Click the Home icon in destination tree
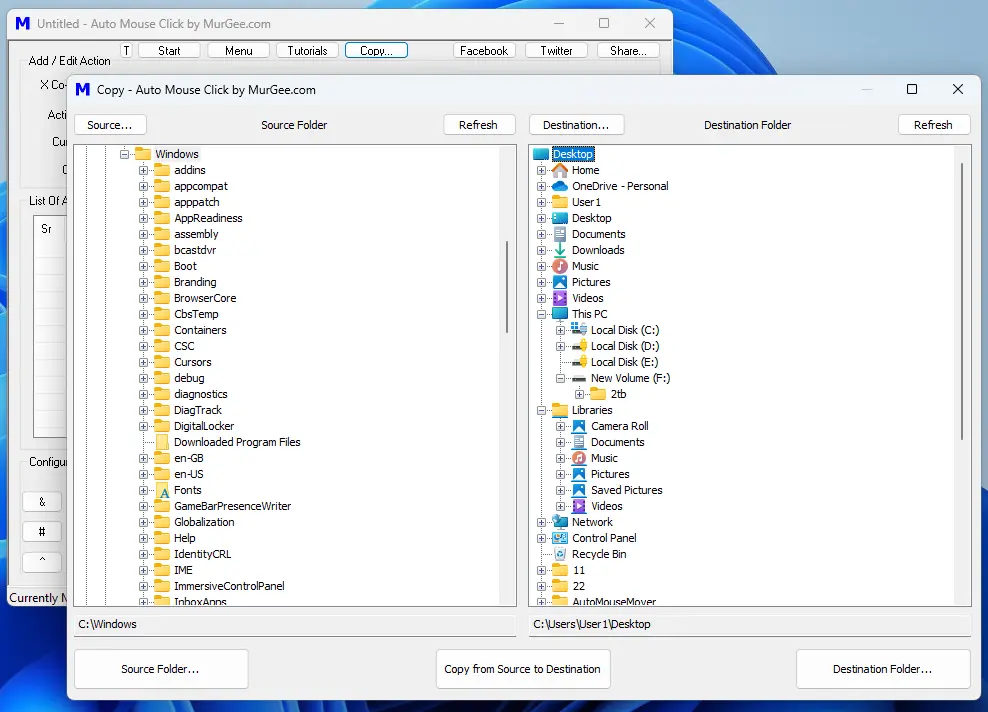This screenshot has height=712, width=988. (x=560, y=170)
